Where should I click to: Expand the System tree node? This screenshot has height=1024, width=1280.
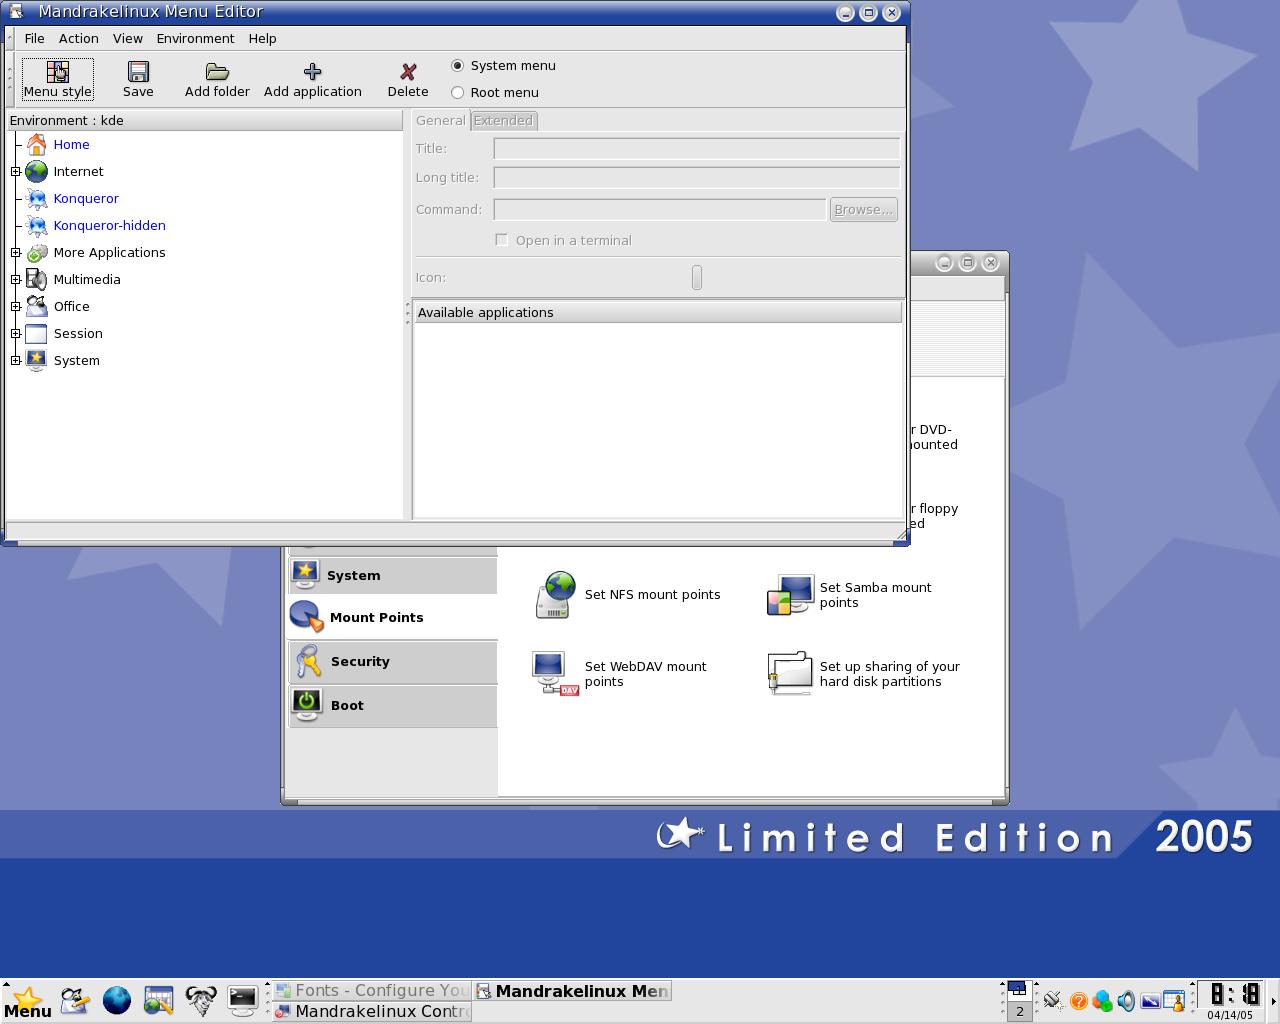16,360
